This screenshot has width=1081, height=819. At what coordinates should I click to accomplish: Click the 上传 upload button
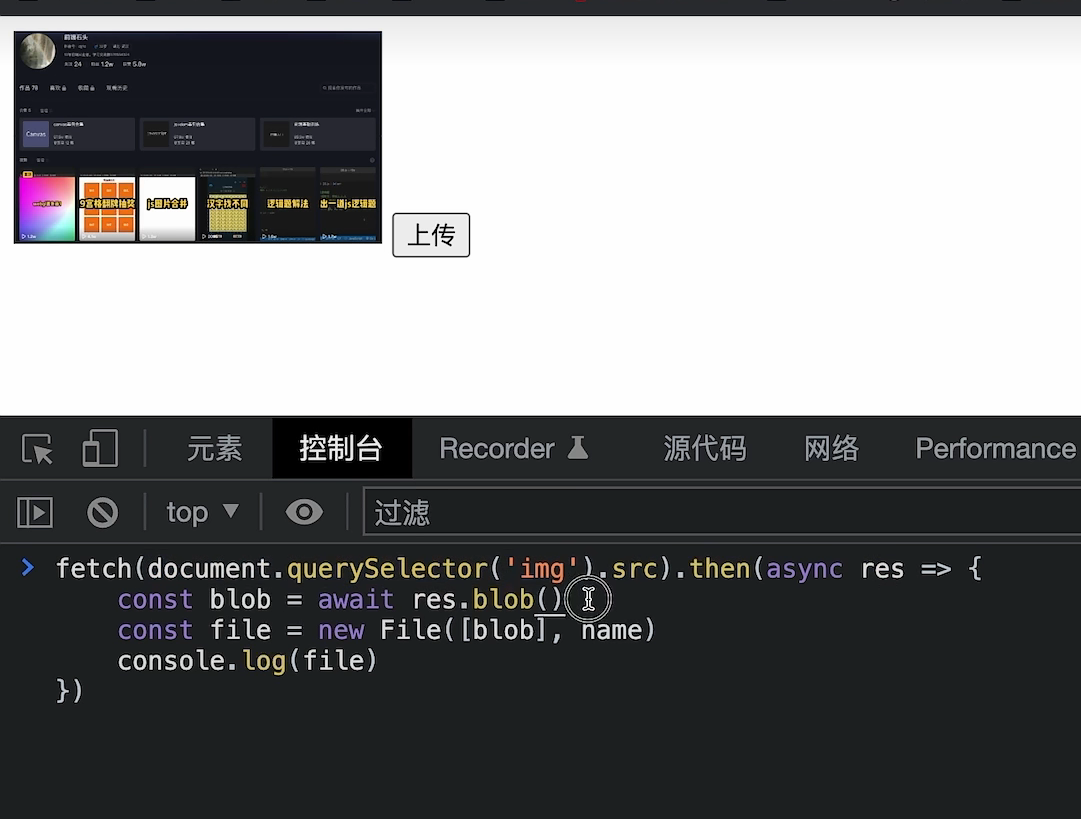[431, 235]
